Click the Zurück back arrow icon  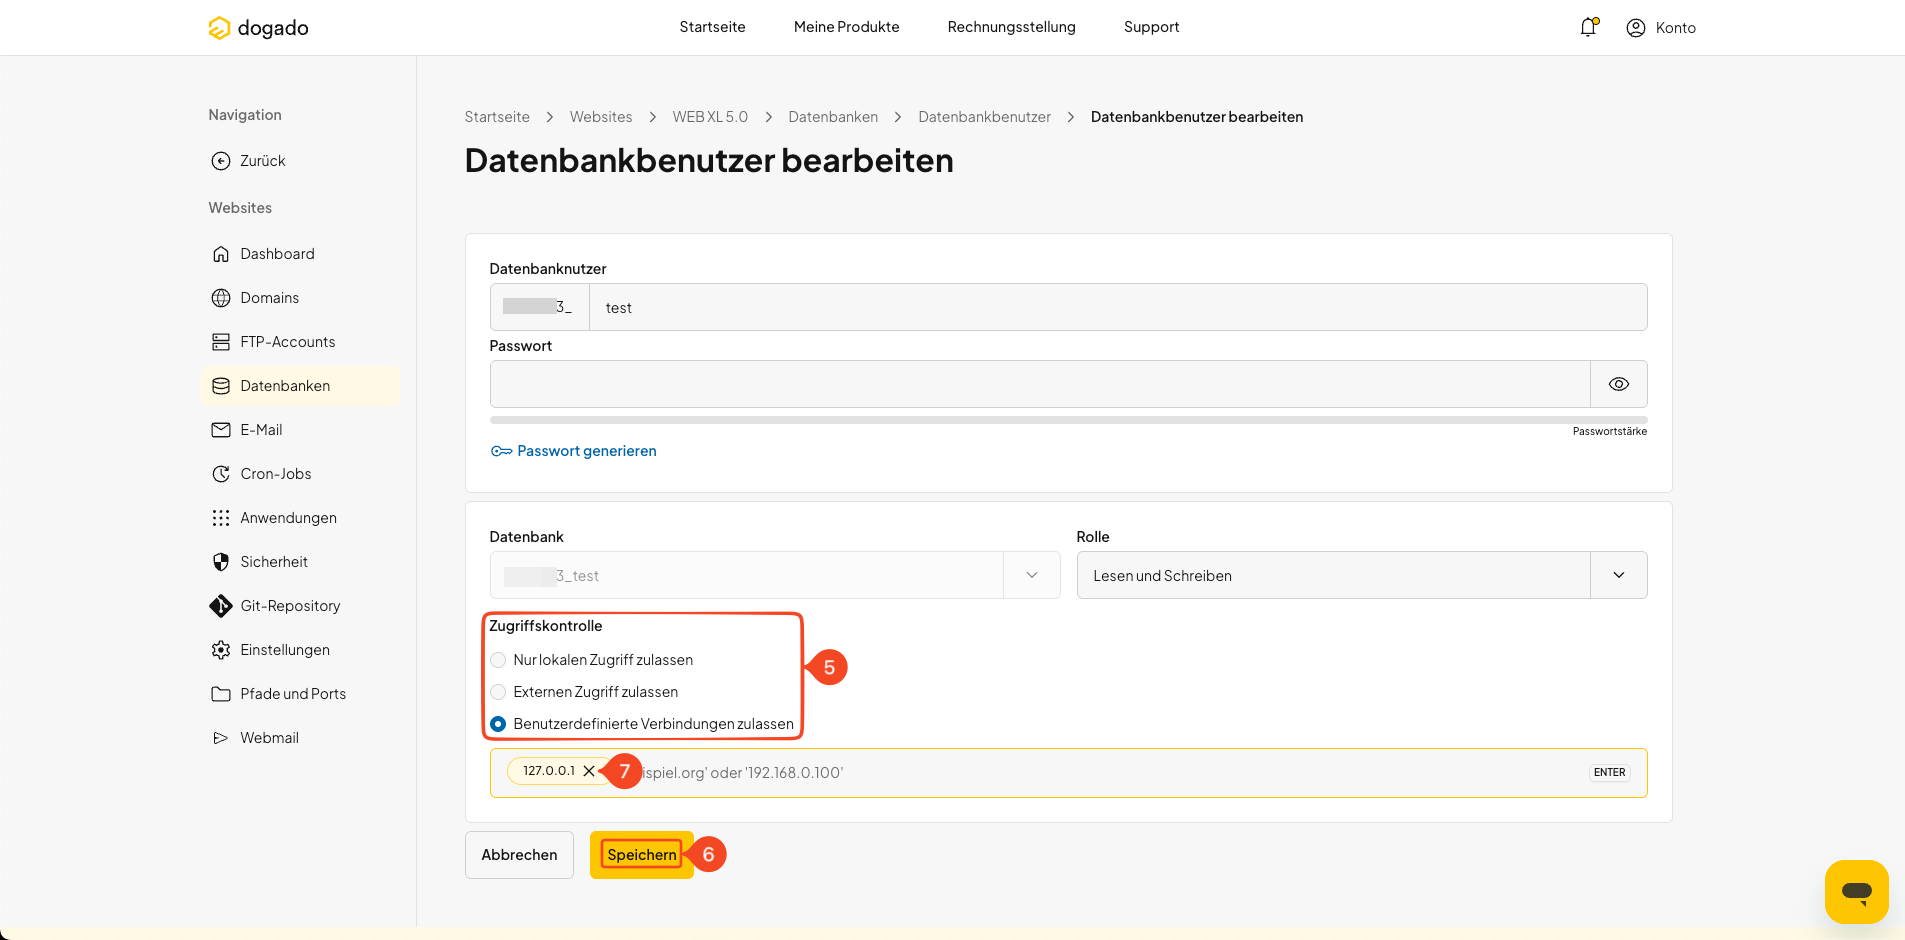(x=221, y=161)
